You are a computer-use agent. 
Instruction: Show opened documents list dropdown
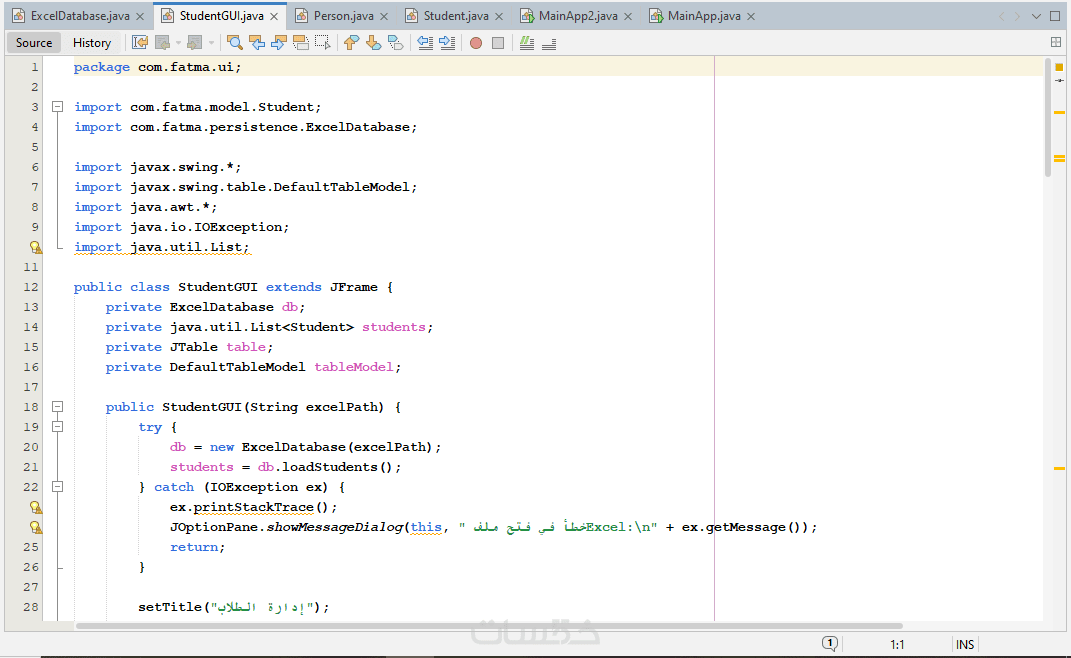pyautogui.click(x=1036, y=16)
